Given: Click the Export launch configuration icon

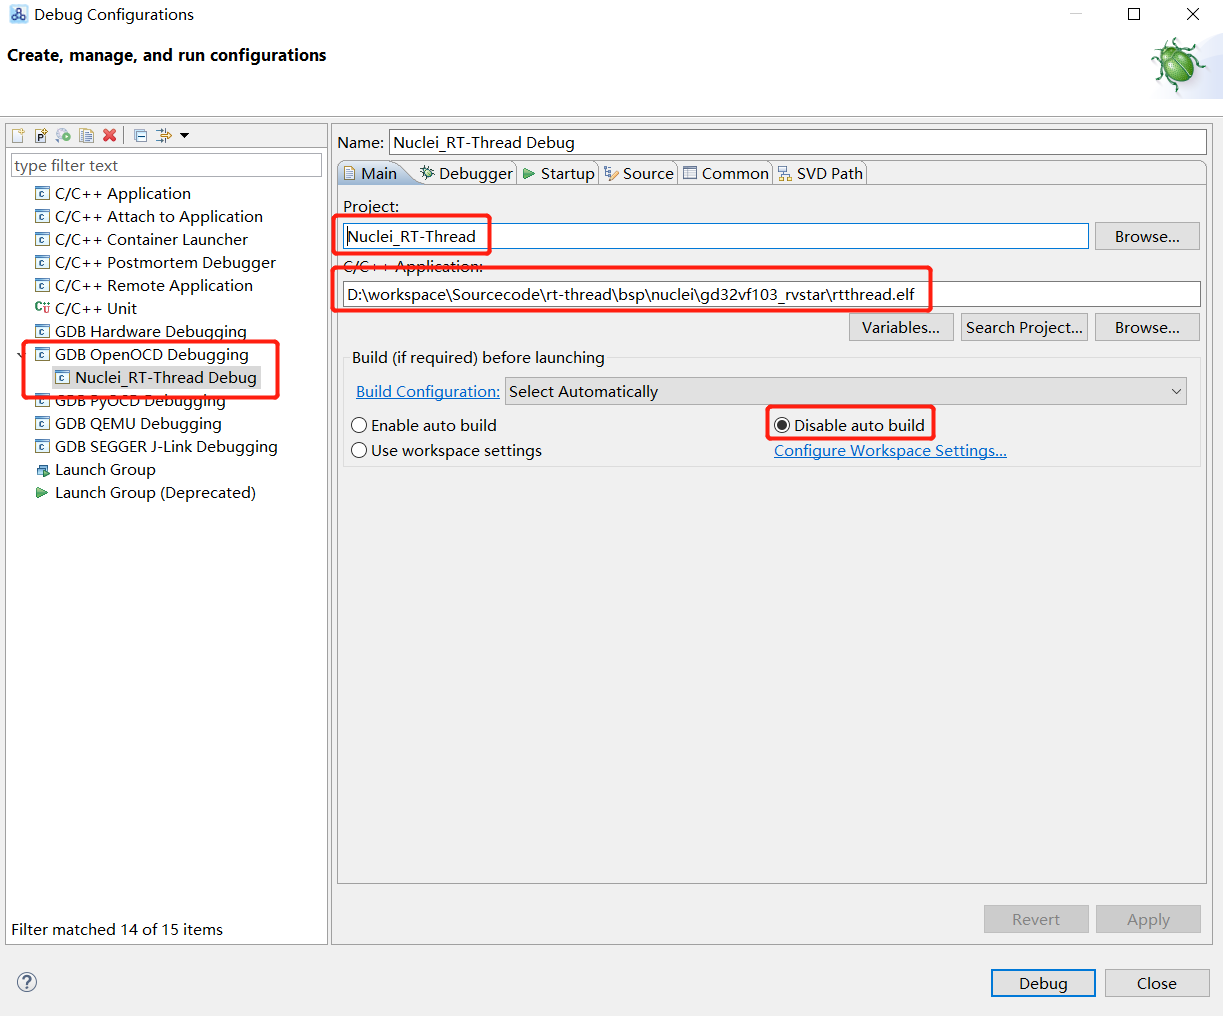Looking at the screenshot, I should (63, 135).
